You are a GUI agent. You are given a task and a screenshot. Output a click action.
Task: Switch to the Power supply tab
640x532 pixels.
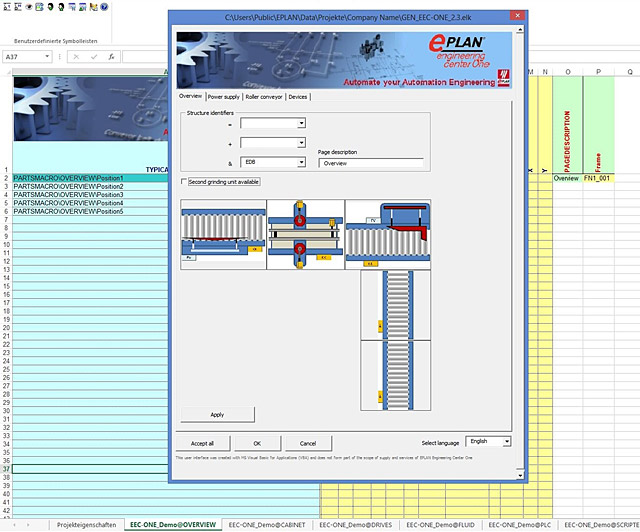tap(224, 97)
